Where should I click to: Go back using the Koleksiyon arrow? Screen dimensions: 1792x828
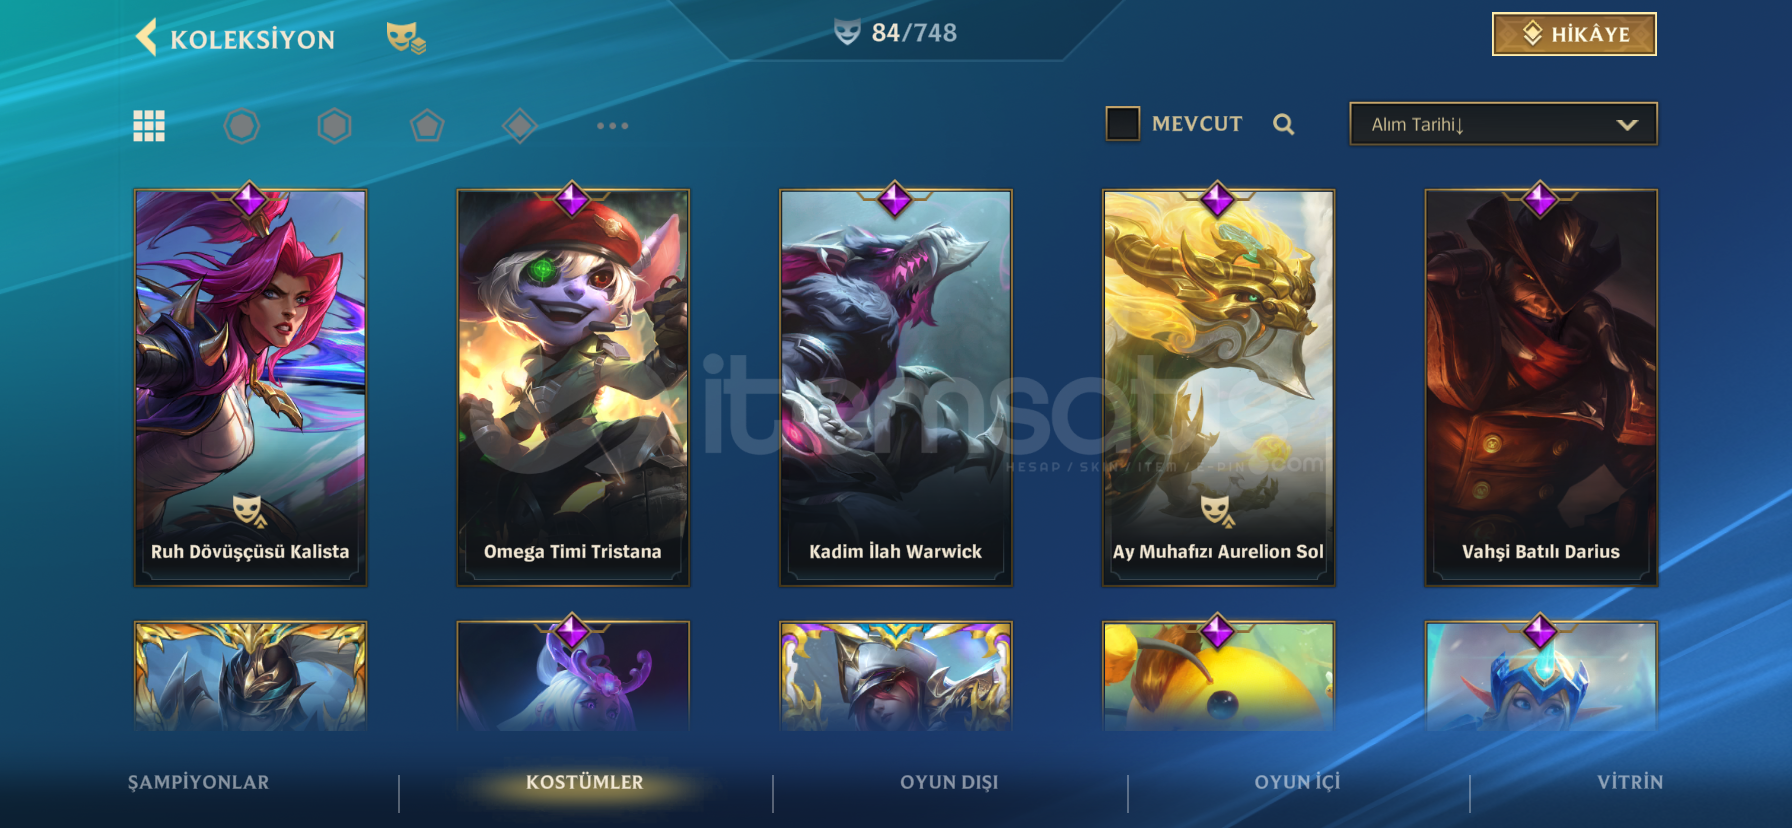tap(147, 38)
